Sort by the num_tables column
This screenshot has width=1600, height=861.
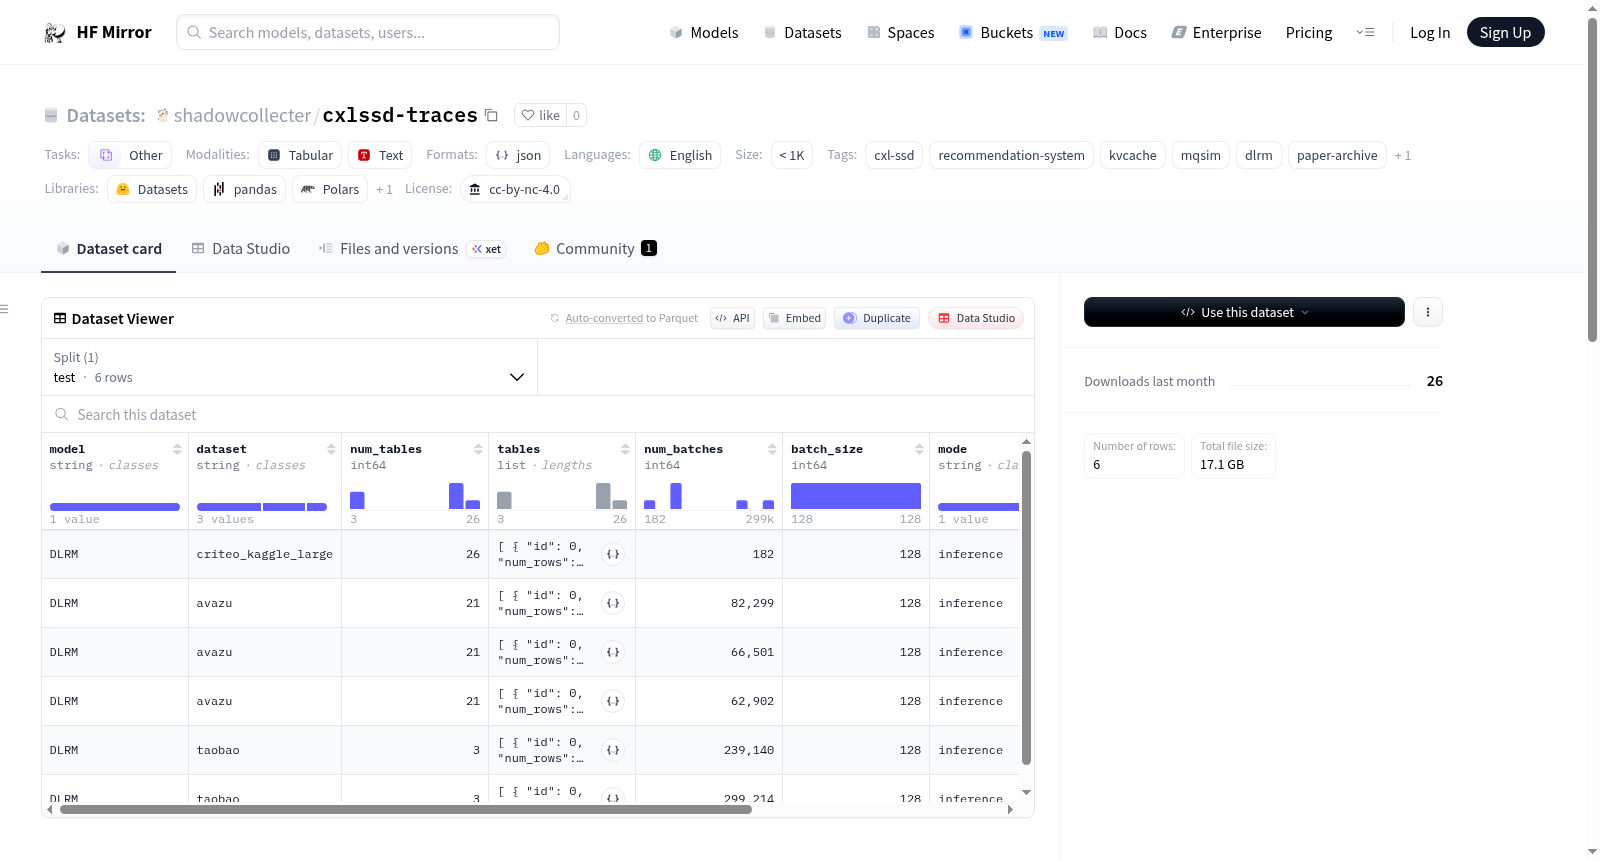click(x=478, y=449)
